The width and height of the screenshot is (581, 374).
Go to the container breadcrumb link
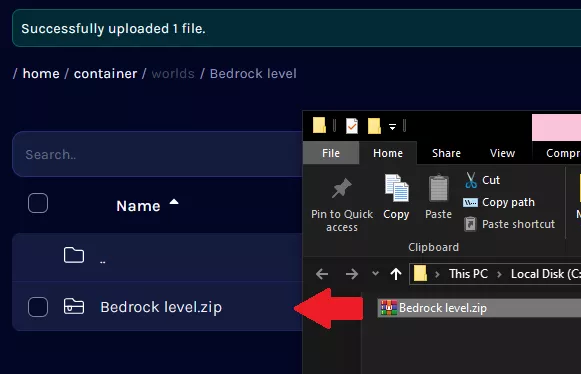click(x=106, y=73)
